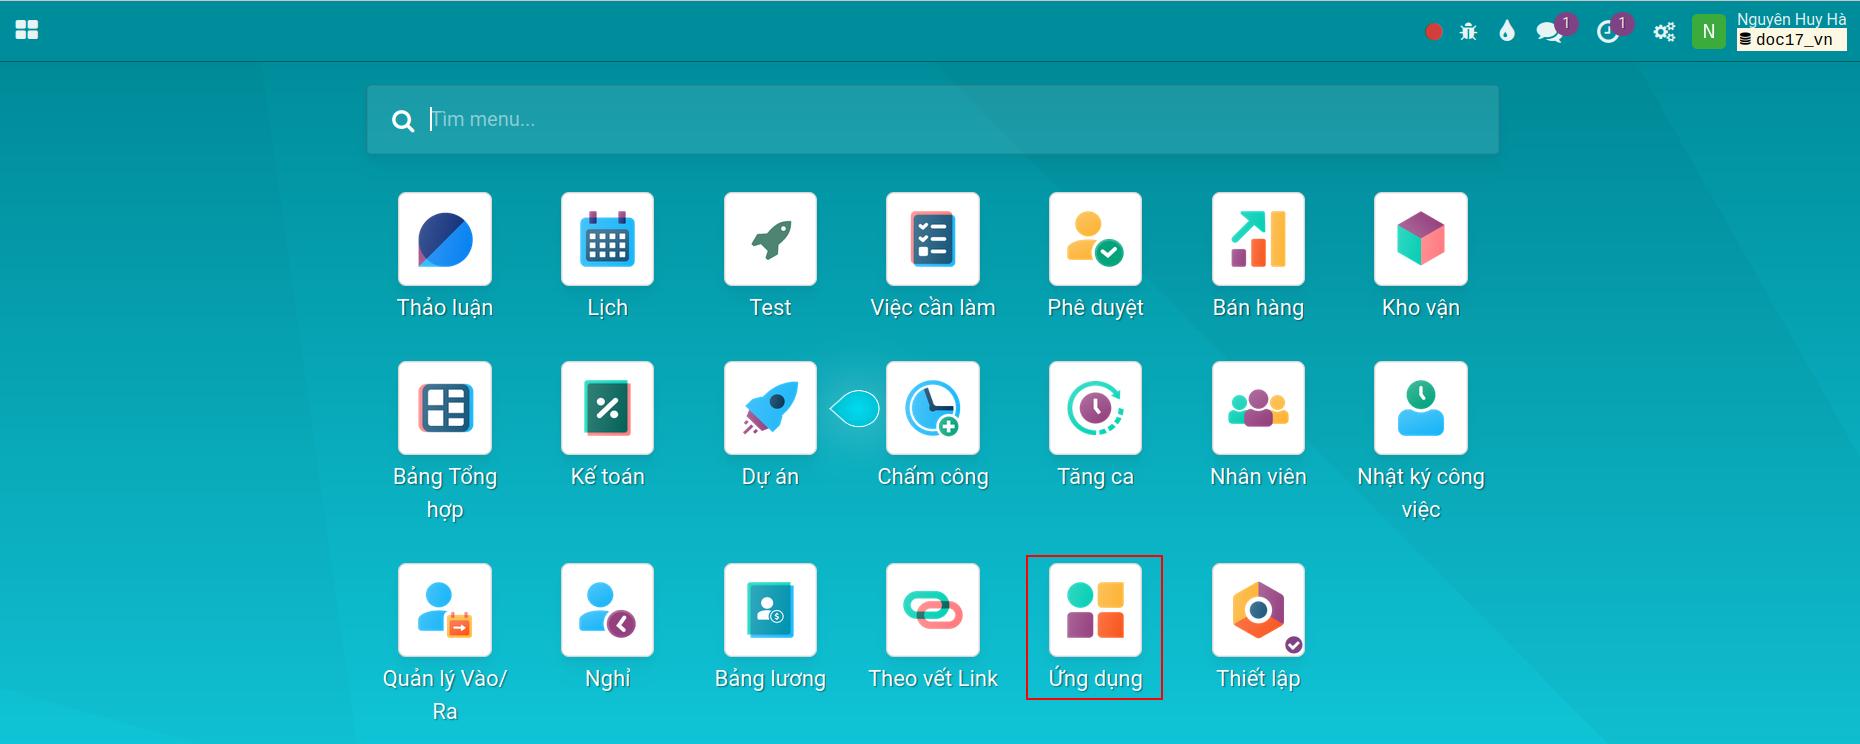
Task: Open the Chấm công app
Action: click(933, 408)
